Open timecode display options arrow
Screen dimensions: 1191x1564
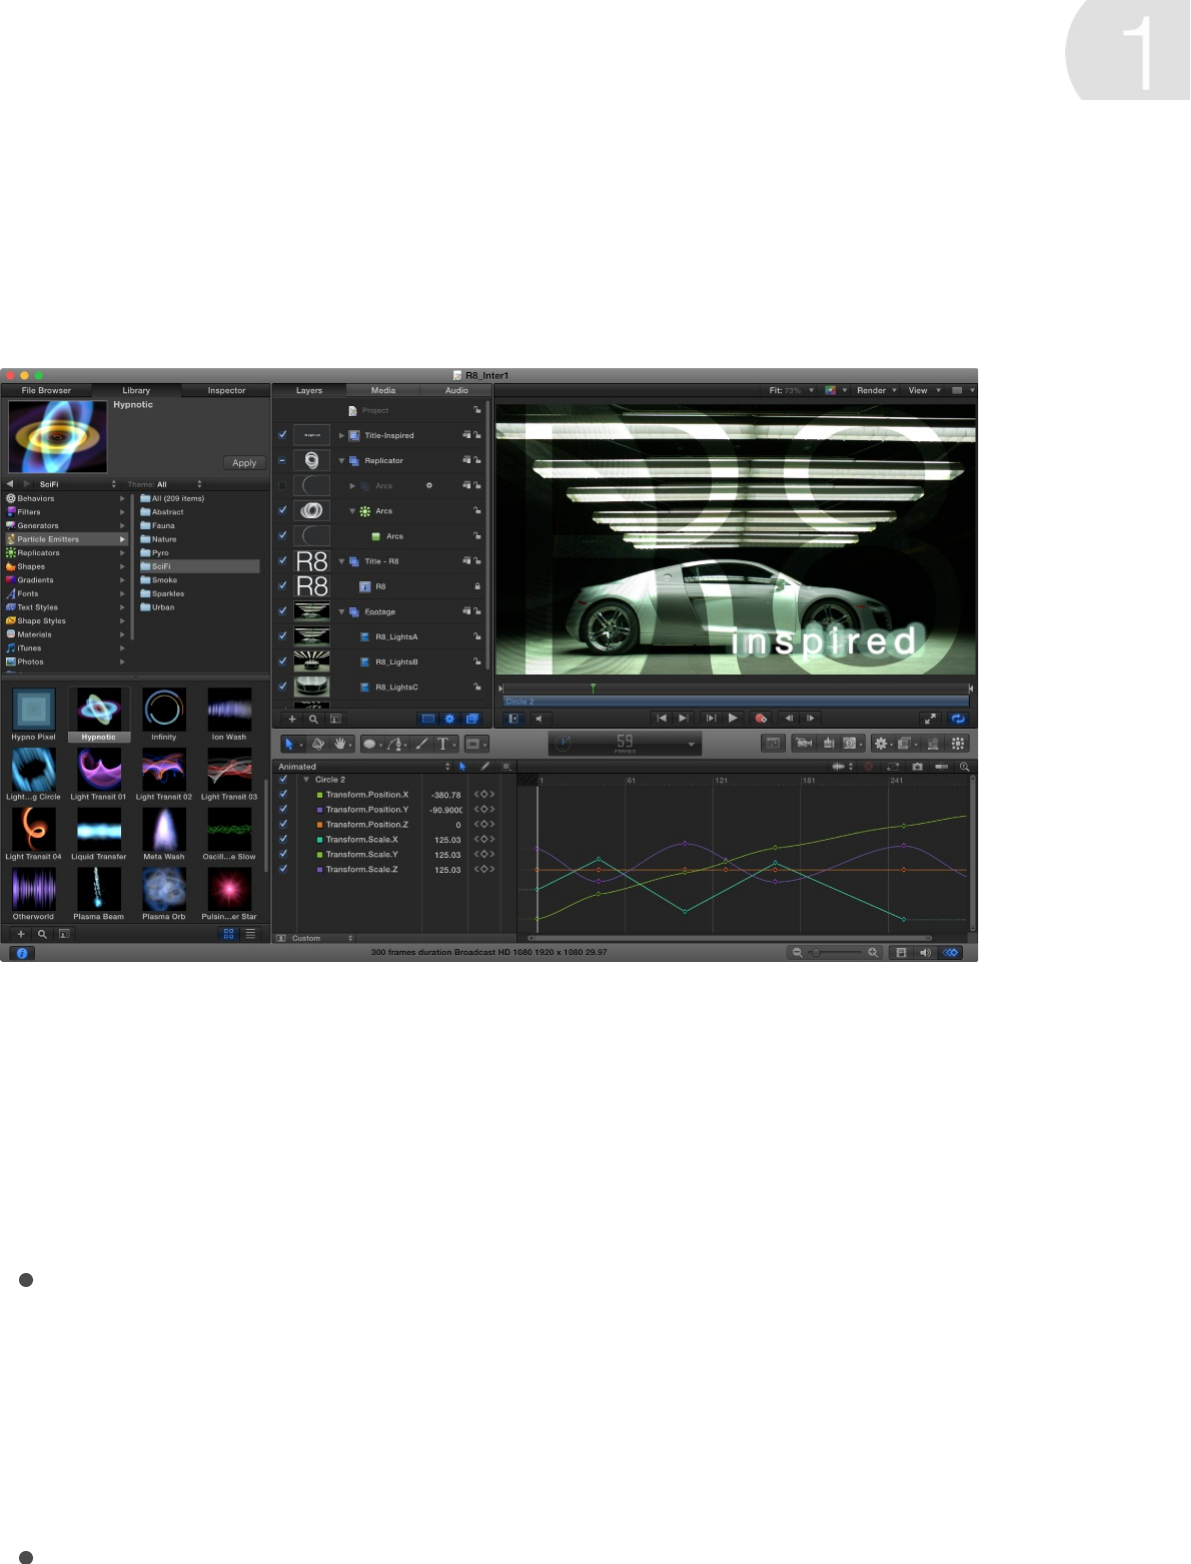pyautogui.click(x=691, y=744)
